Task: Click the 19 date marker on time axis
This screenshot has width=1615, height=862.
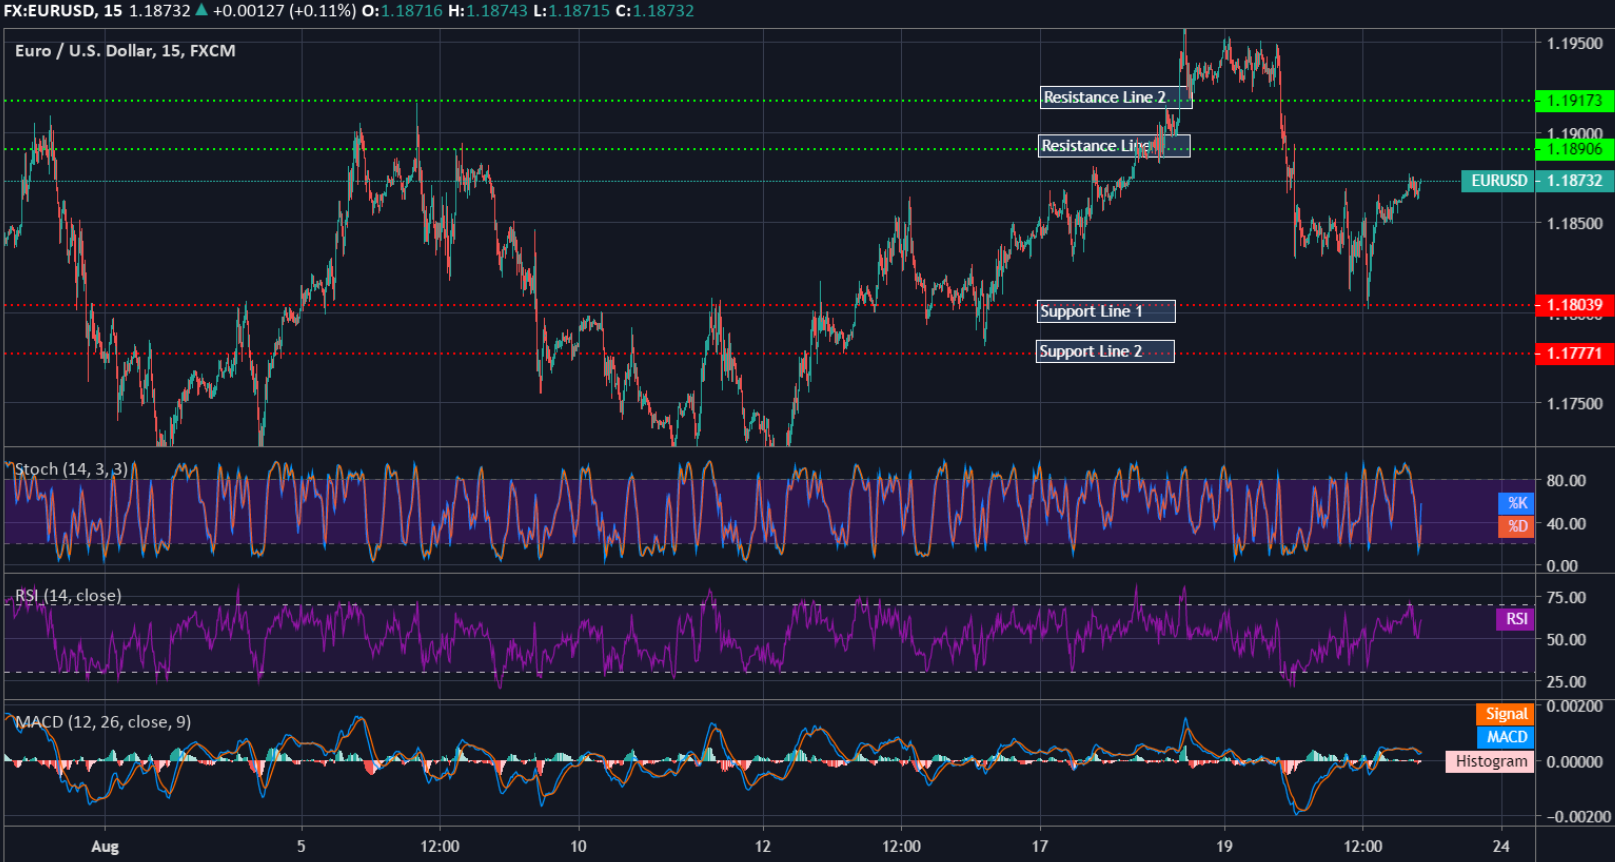Action: tap(1224, 846)
